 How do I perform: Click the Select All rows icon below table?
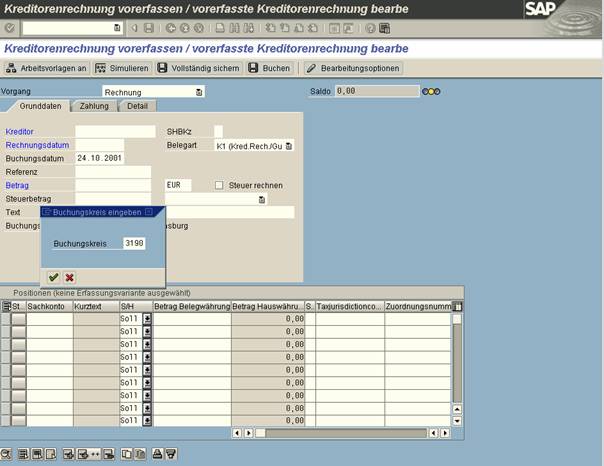pyautogui.click(x=23, y=454)
